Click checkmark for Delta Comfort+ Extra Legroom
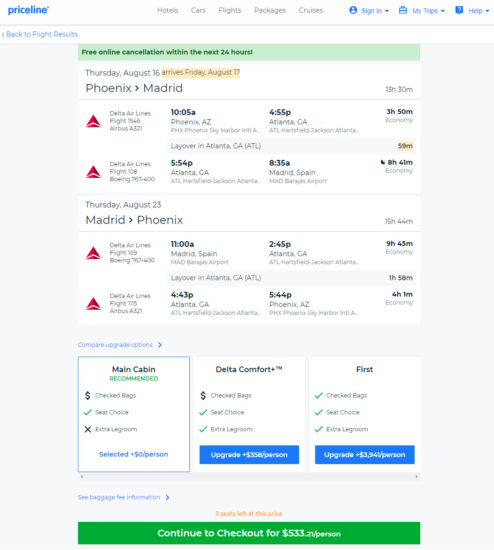Viewport: 494px width, 550px height. click(203, 429)
